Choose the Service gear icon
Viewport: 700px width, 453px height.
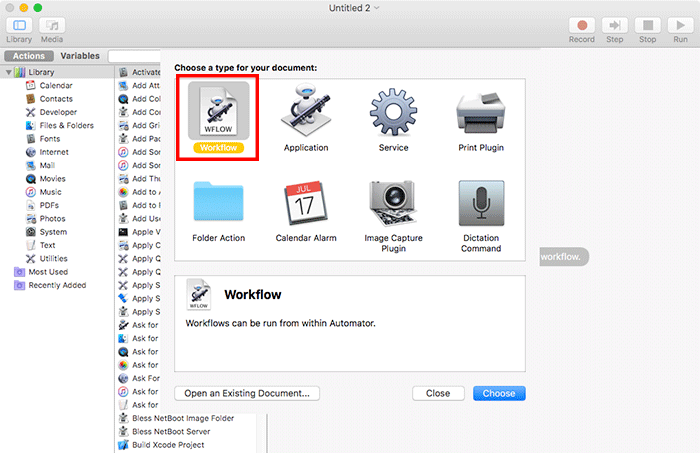(x=393, y=112)
